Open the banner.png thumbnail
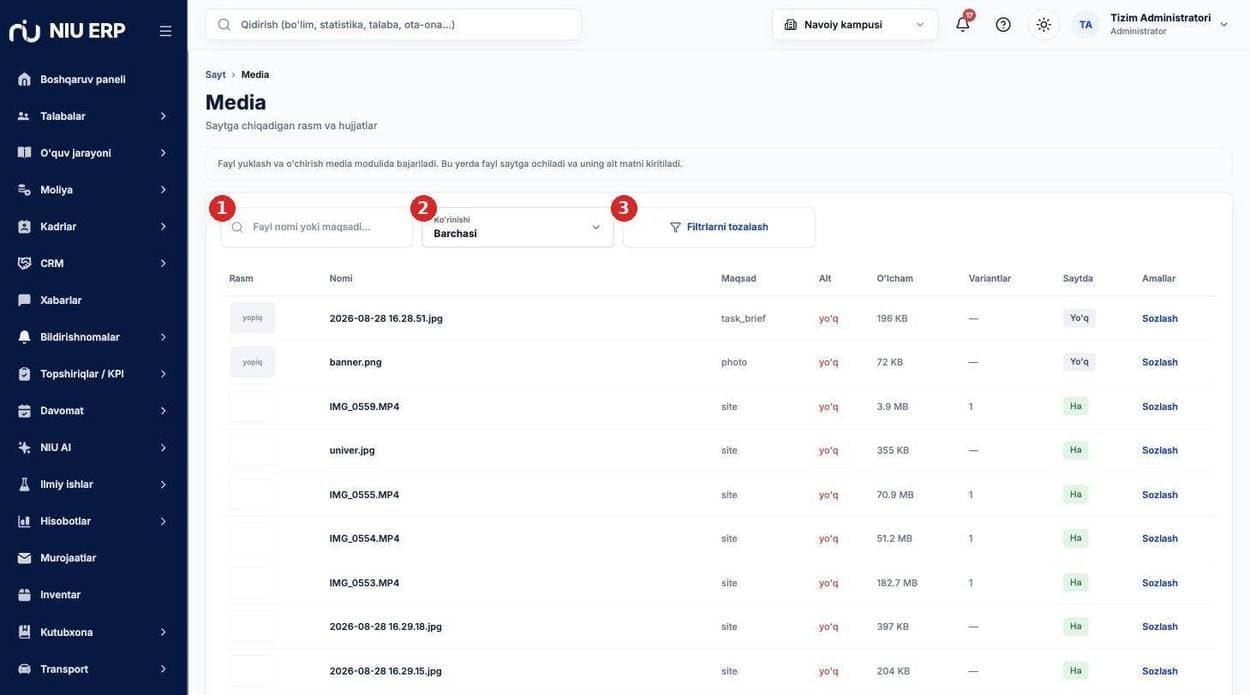1250x695 pixels. [252, 362]
